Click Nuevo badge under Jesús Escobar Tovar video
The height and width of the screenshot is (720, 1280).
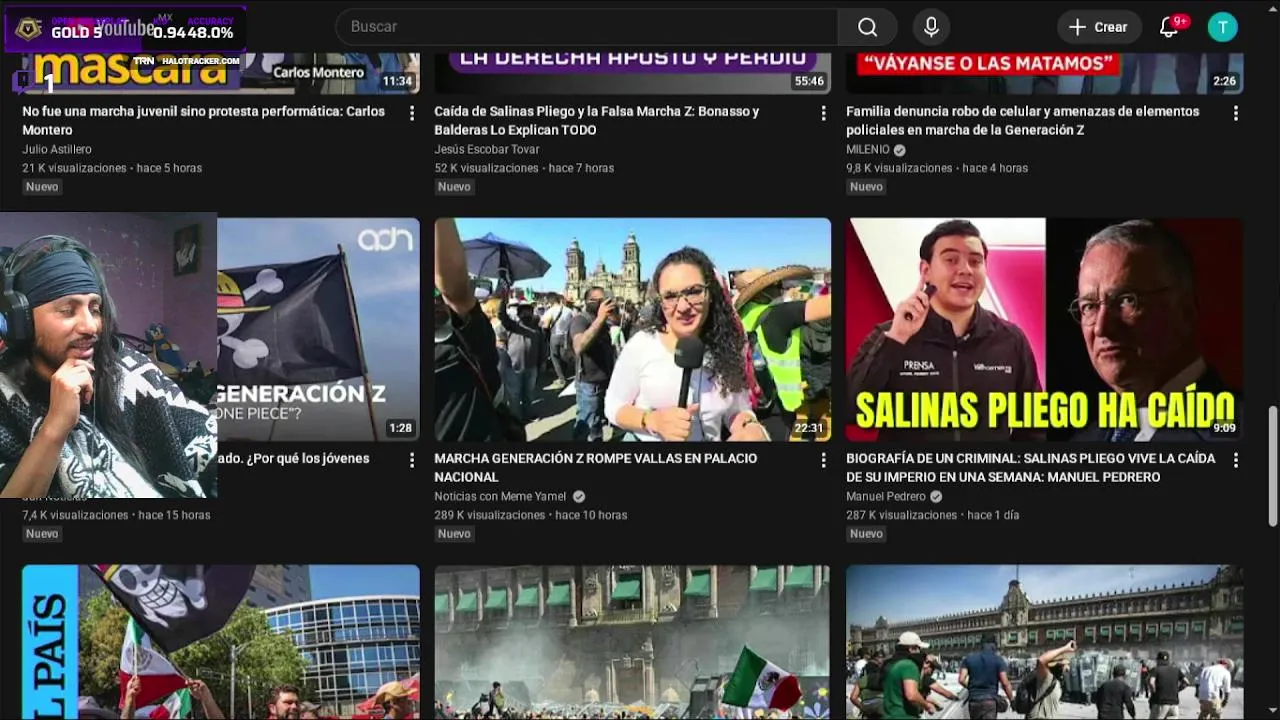tap(454, 187)
